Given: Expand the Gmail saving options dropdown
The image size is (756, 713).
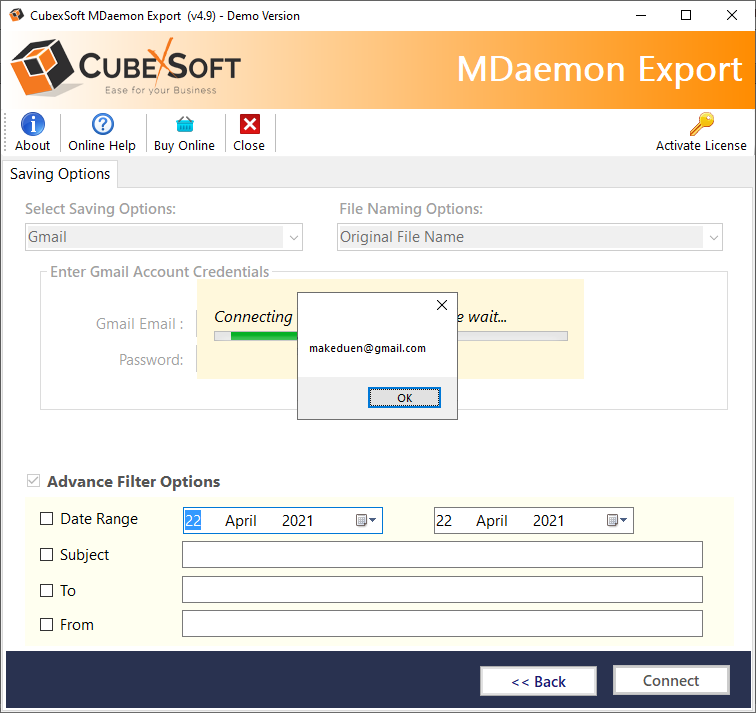Looking at the screenshot, I should point(293,237).
